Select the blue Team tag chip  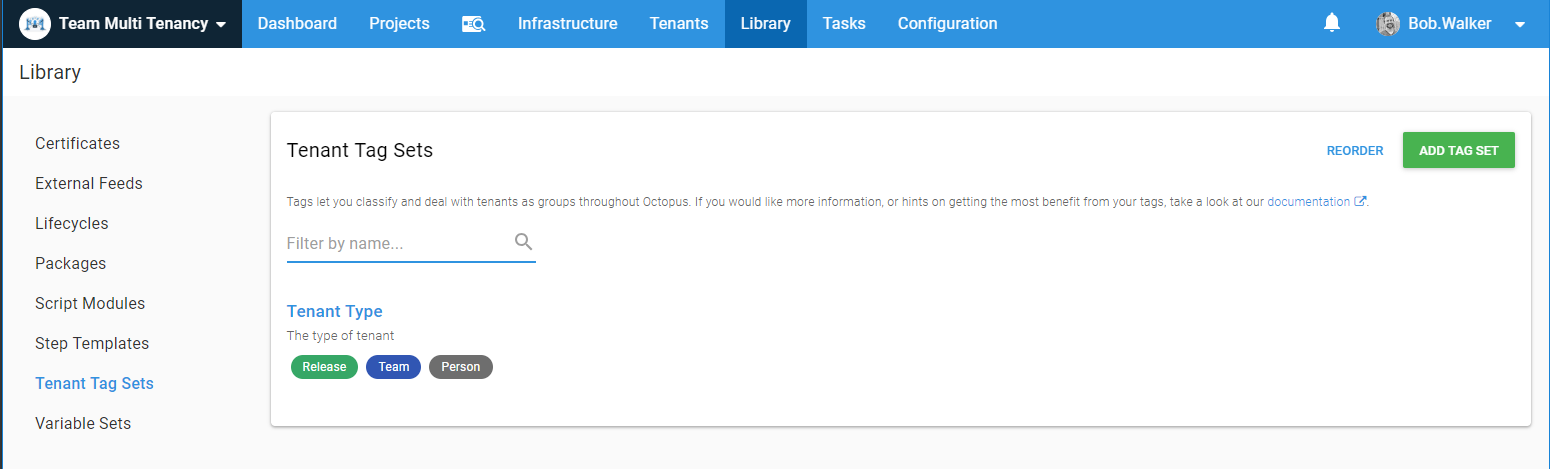[x=393, y=367]
